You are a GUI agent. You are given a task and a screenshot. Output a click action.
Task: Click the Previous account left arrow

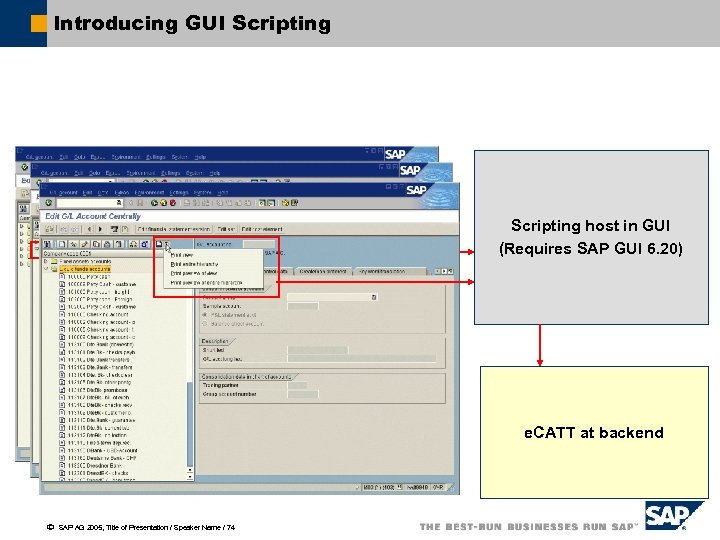click(x=90, y=229)
